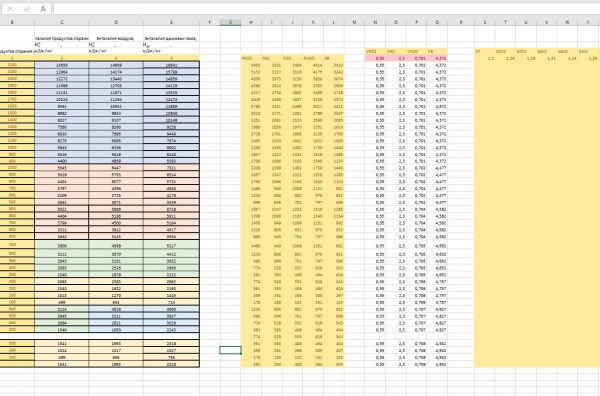Image resolution: width=600 pixels, height=396 pixels.
Task: Select column R header
Action: pyautogui.click(x=461, y=22)
